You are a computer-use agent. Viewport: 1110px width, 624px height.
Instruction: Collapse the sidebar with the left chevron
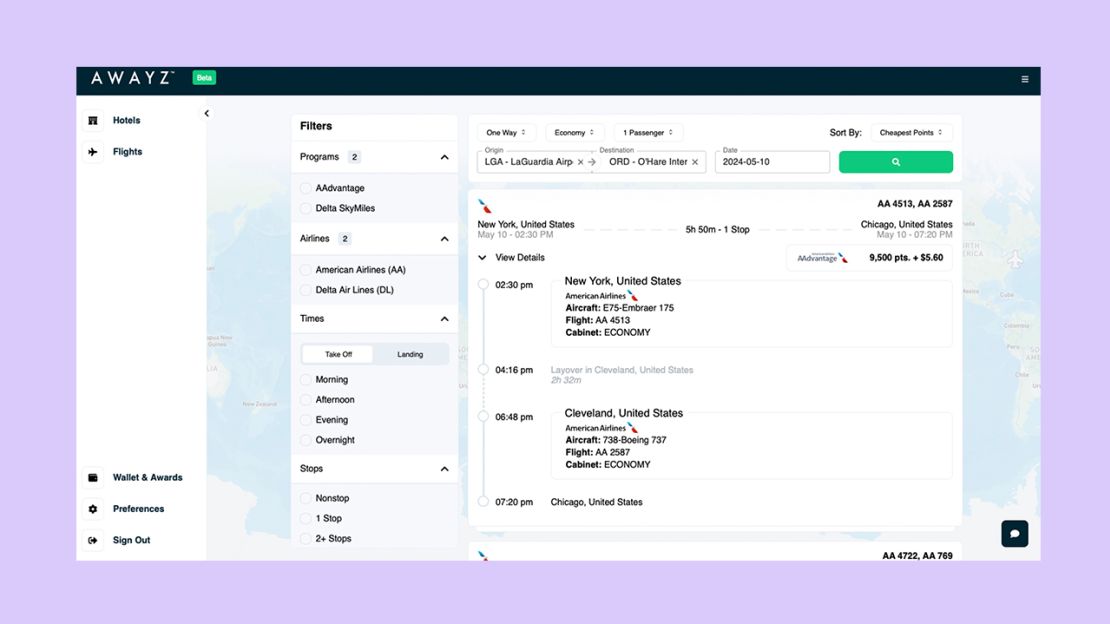pos(207,113)
